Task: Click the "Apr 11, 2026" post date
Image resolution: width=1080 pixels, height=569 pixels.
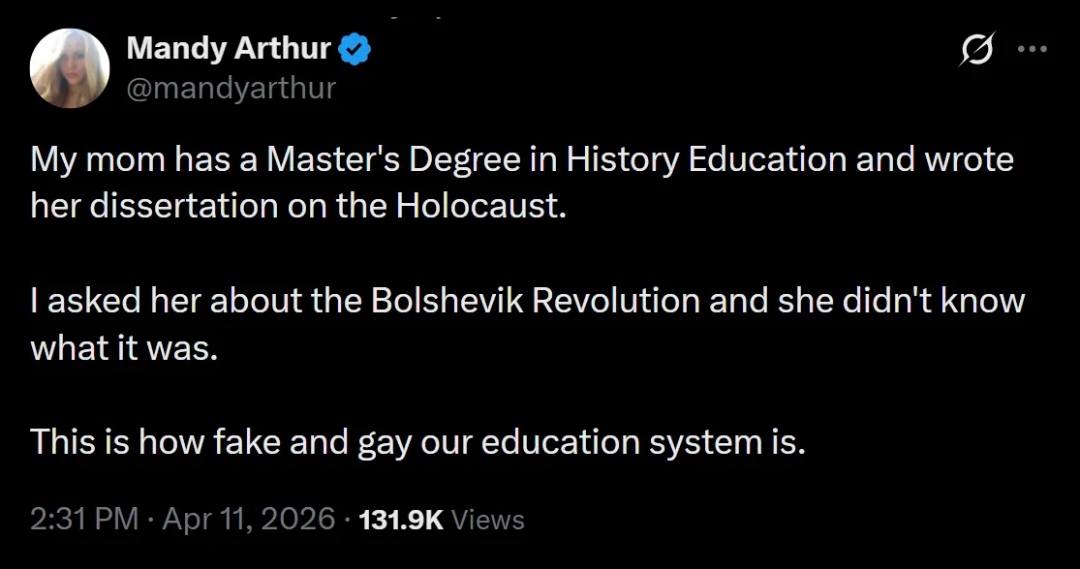Action: coord(248,519)
